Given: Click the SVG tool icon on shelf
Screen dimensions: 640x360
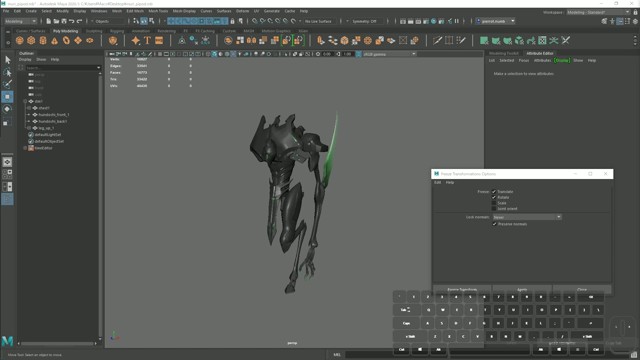Looking at the screenshot, I should pyautogui.click(x=159, y=40).
